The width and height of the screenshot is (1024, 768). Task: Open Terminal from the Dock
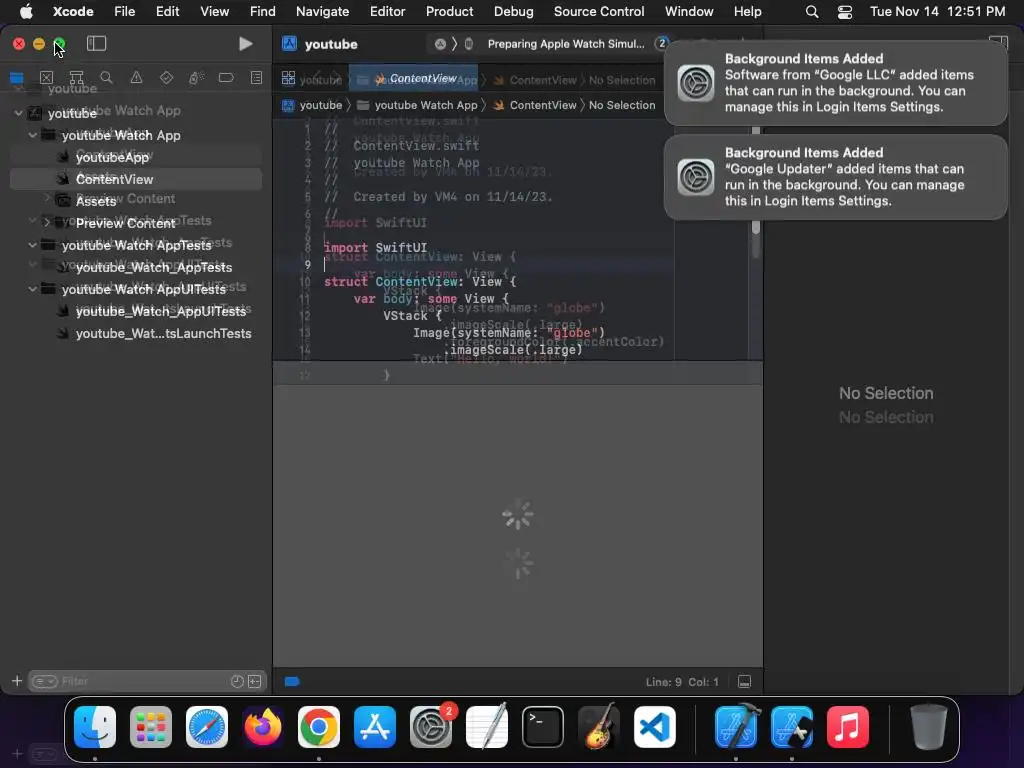(x=543, y=727)
